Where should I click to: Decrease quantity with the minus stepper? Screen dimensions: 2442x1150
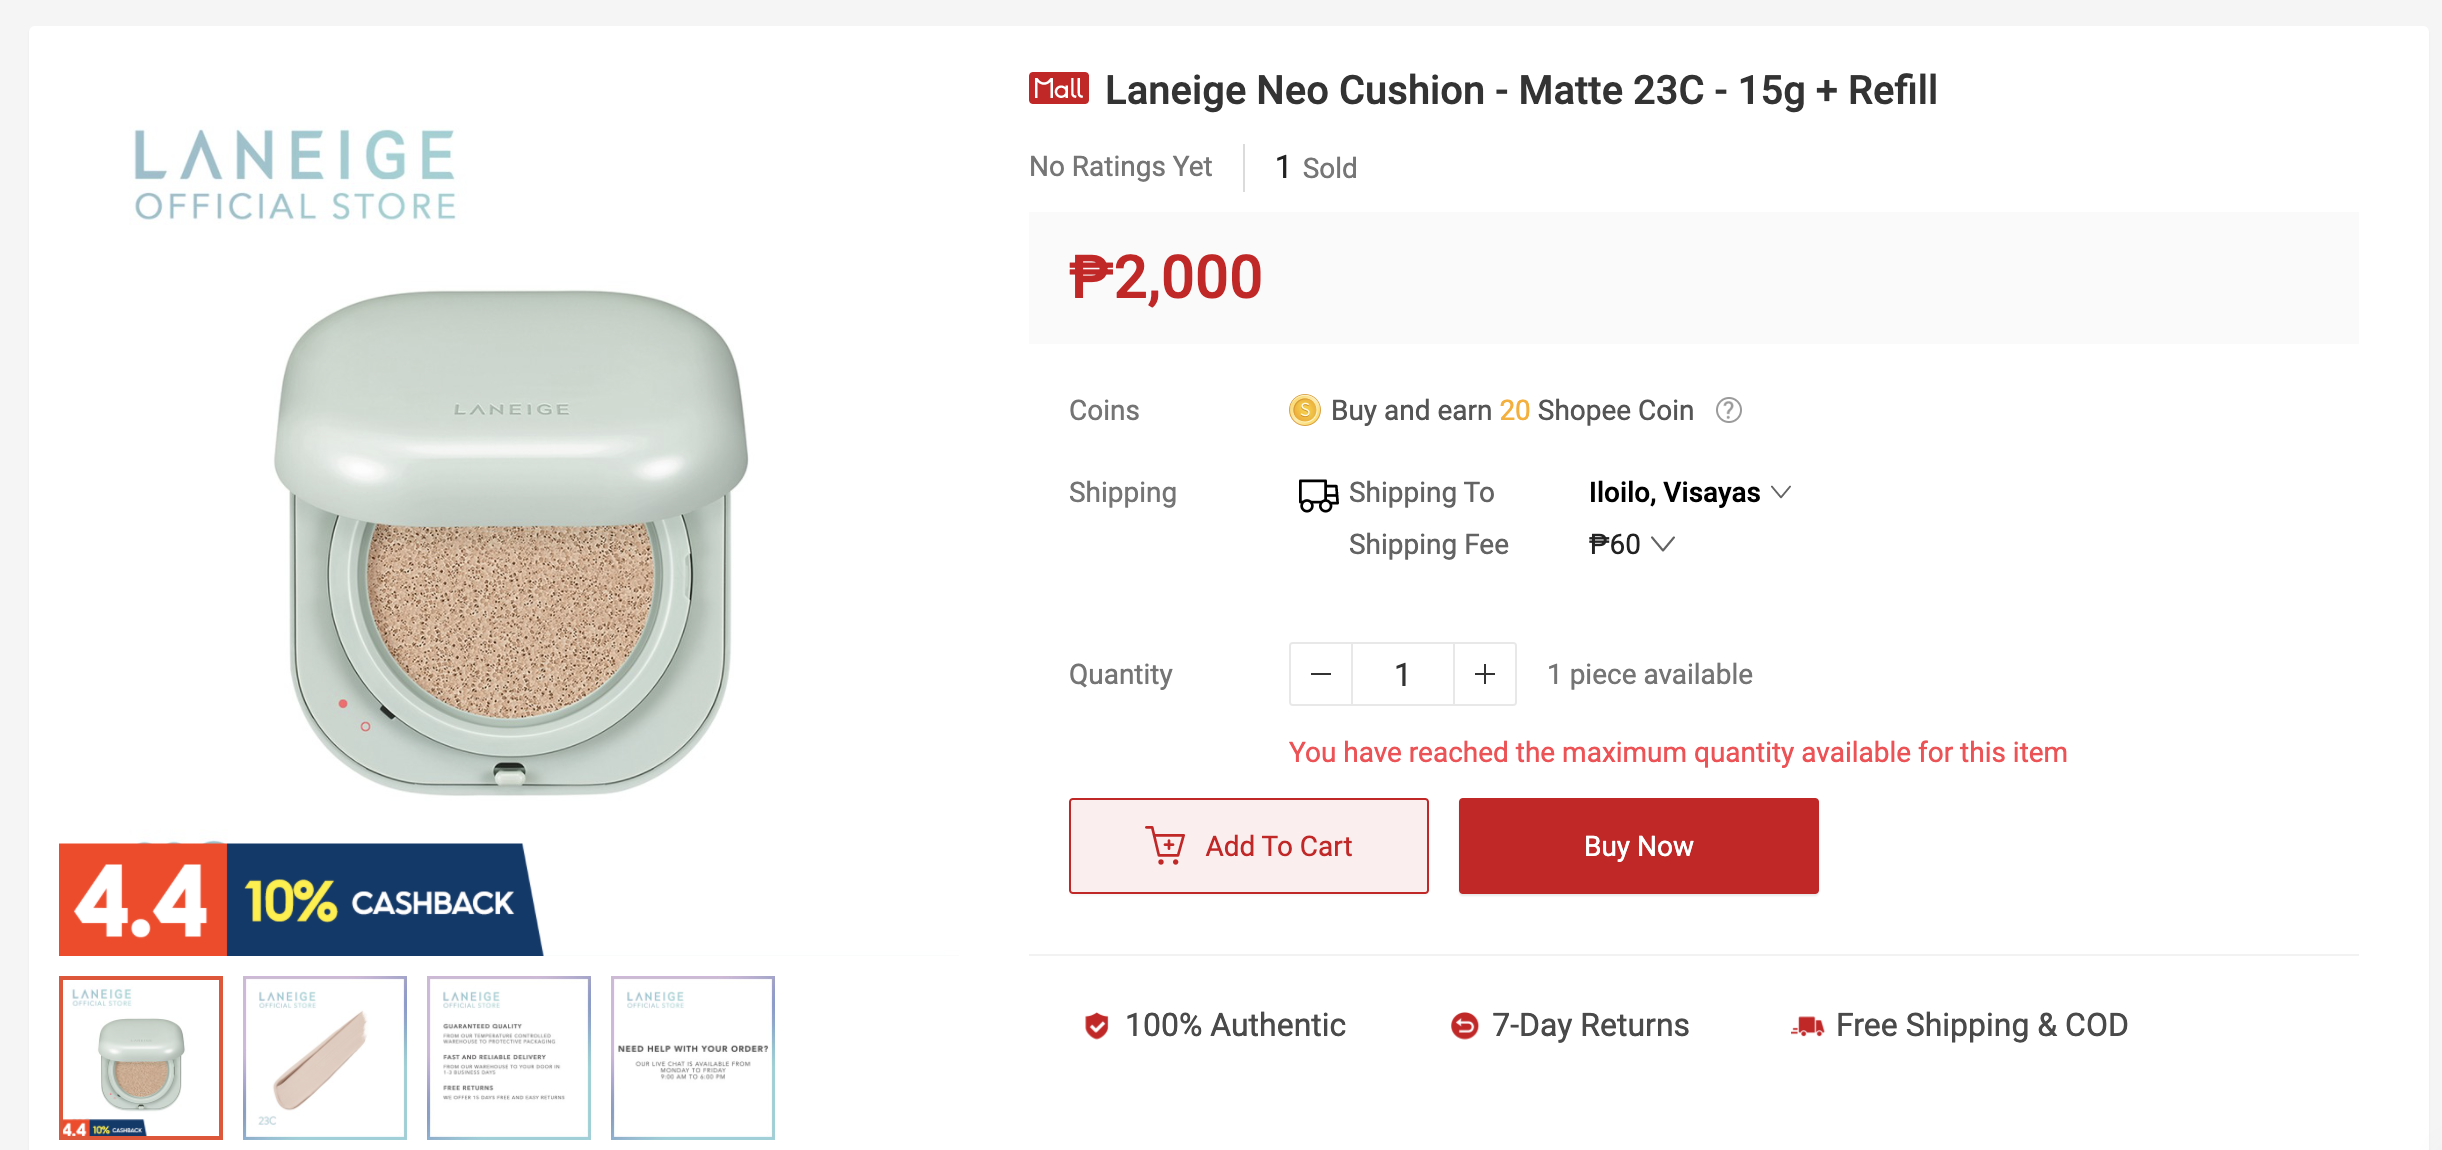pos(1320,674)
